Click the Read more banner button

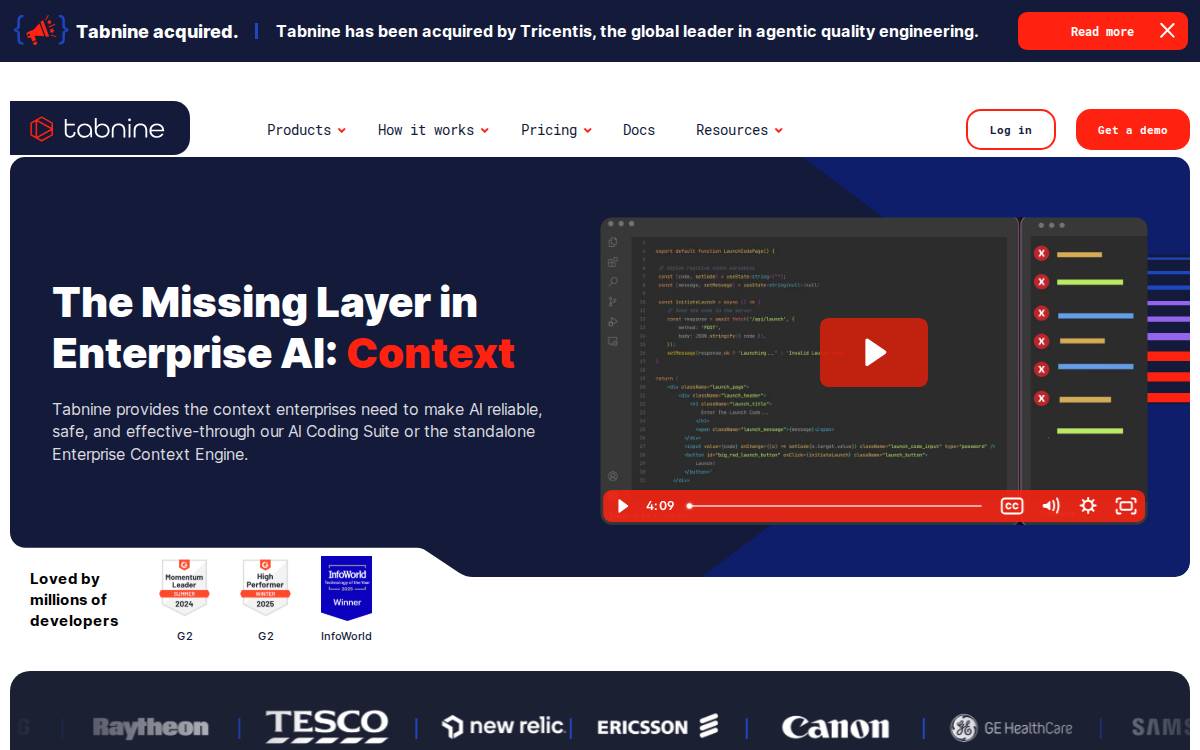tap(1102, 31)
